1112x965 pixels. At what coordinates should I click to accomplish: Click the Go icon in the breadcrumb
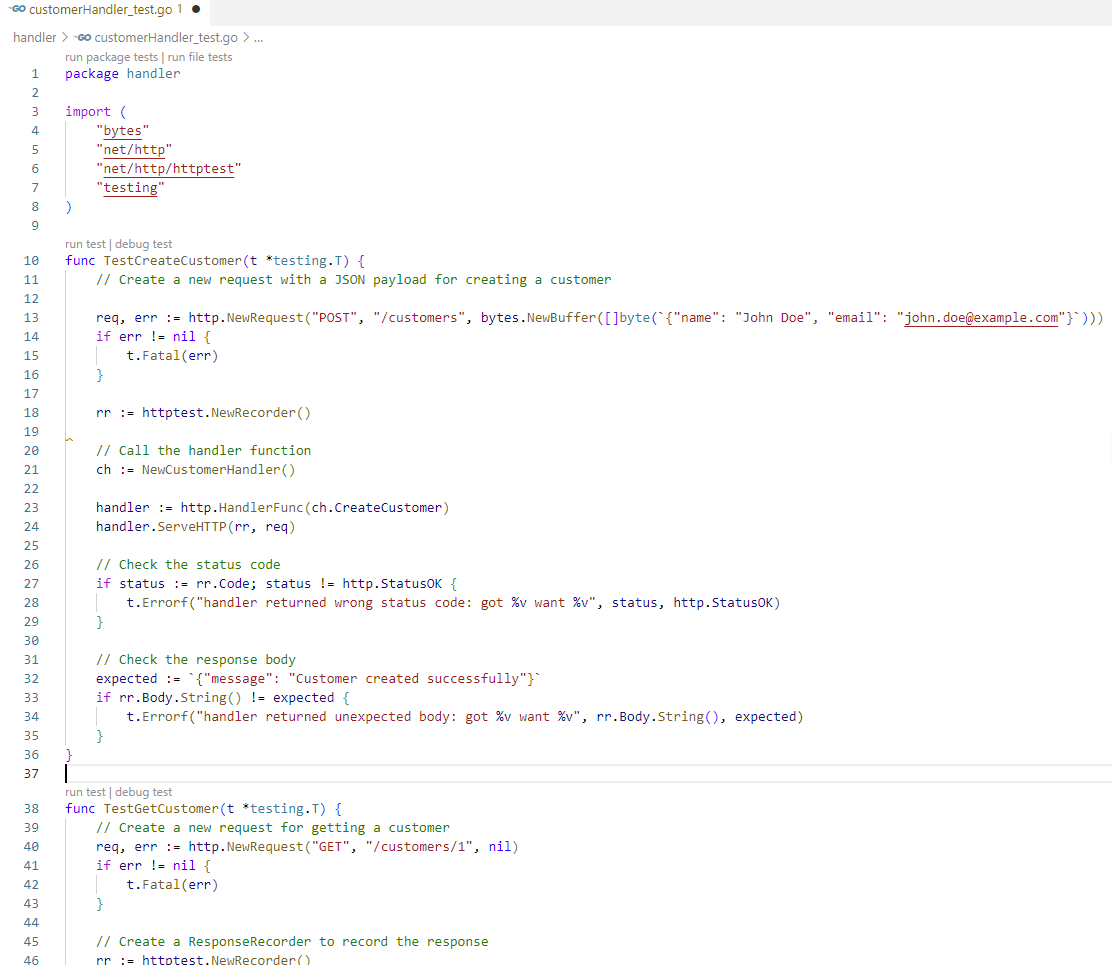click(83, 38)
